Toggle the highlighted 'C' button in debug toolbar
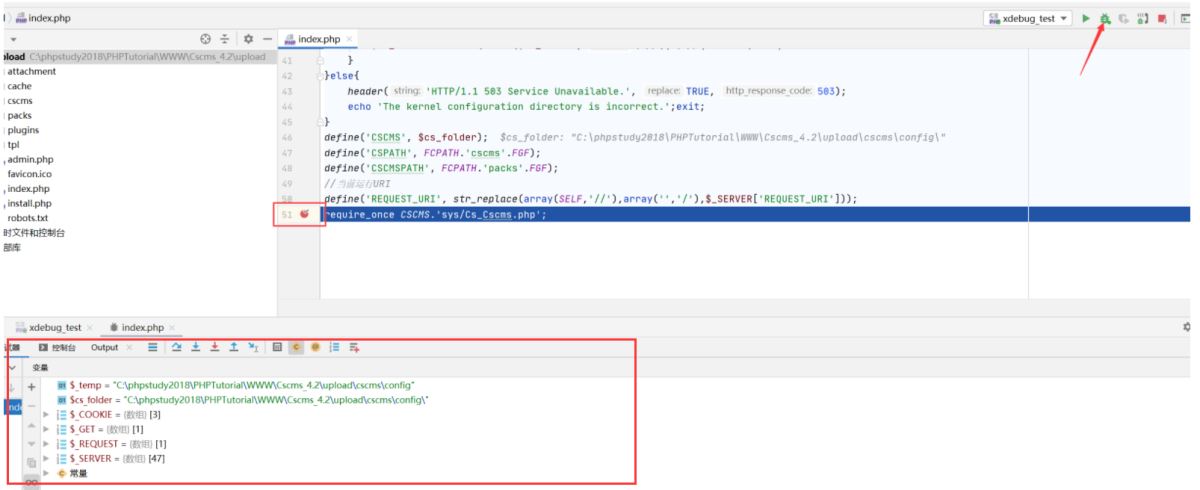 297,347
